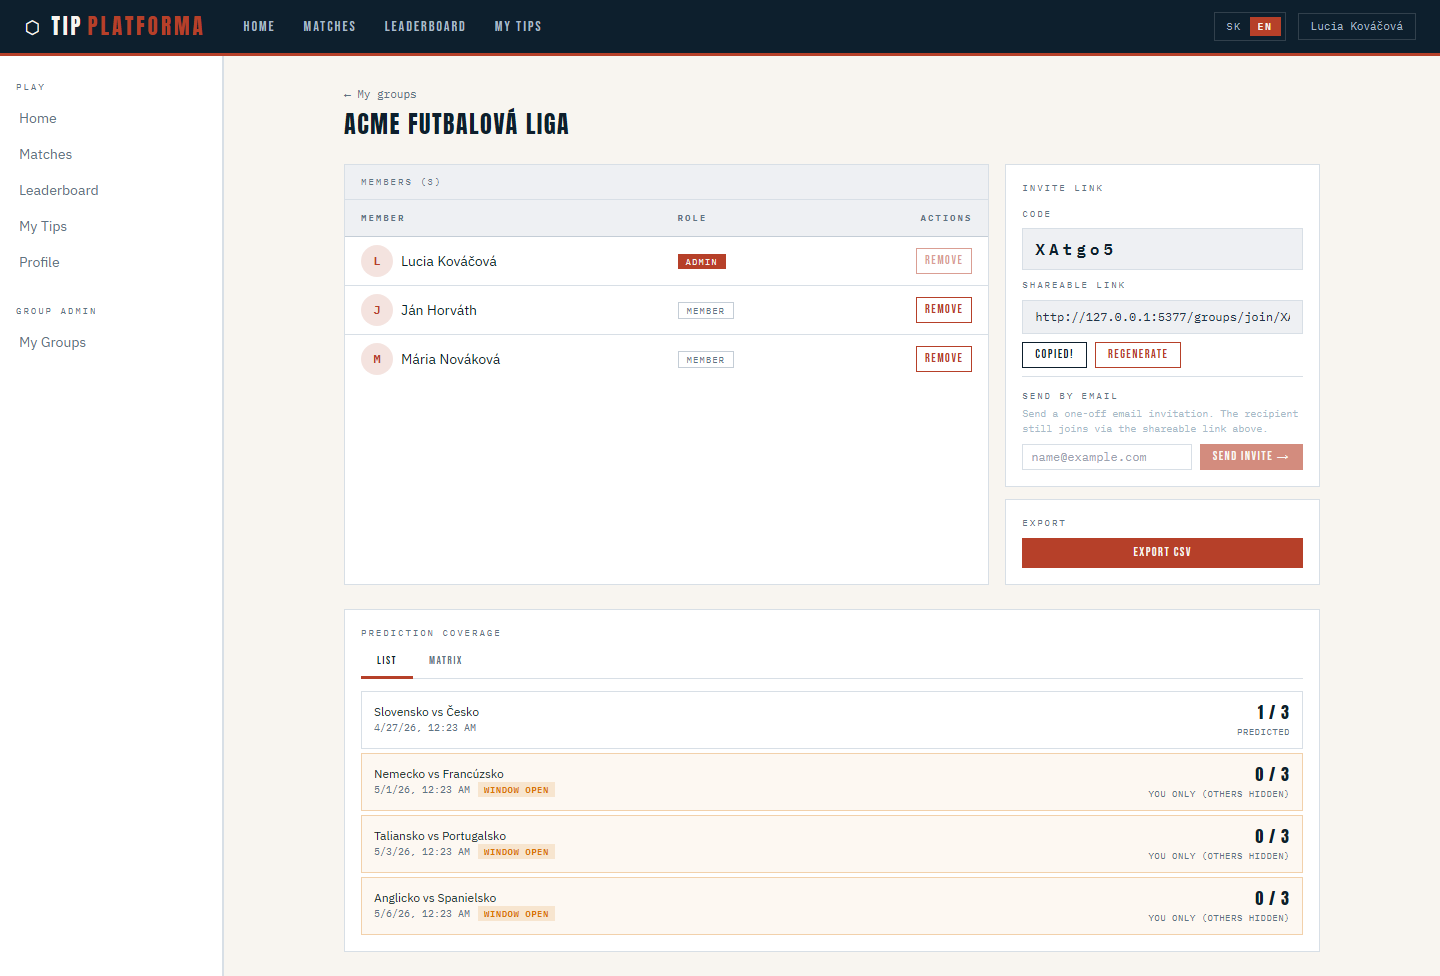The width and height of the screenshot is (1440, 976).
Task: Open Matches in the top navigation
Action: click(329, 27)
